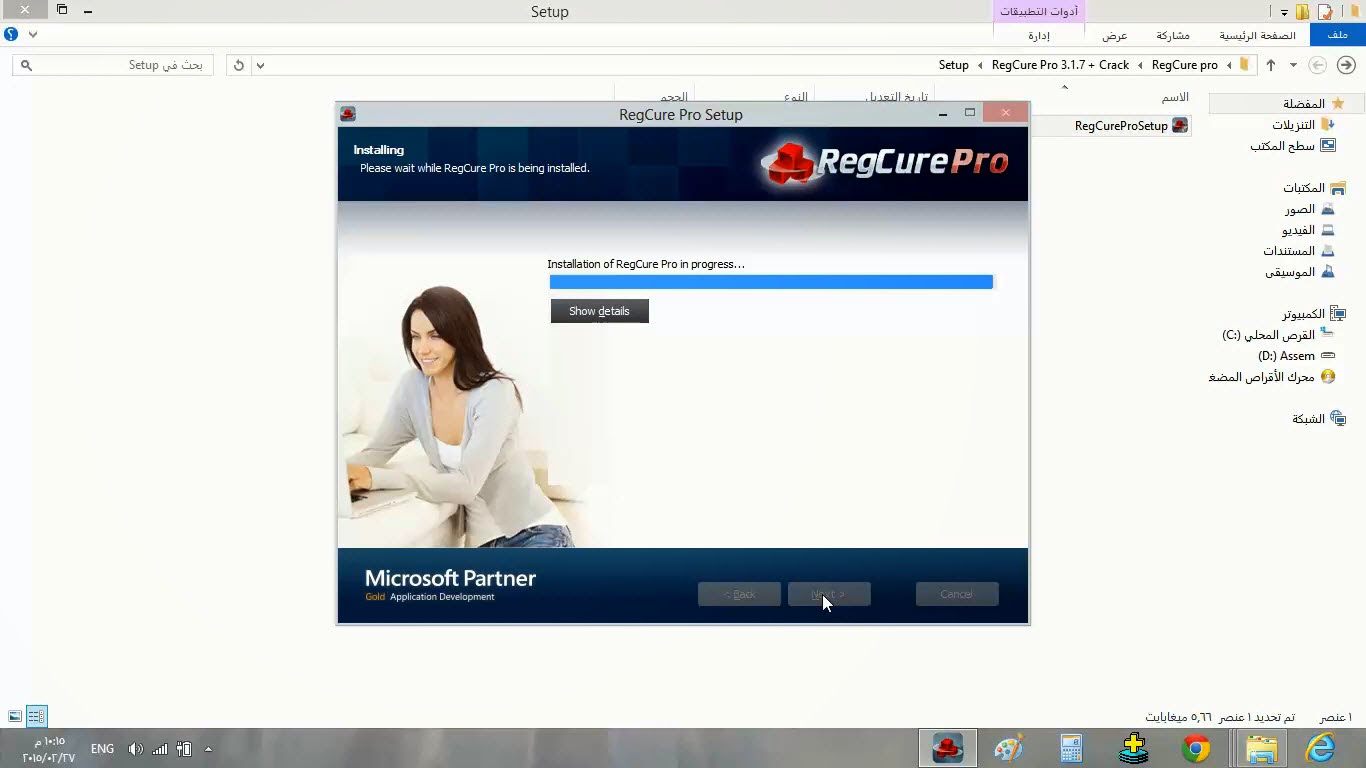This screenshot has width=1366, height=768.
Task: Select the أدوات التطبيقات contextual tab header
Action: pos(1040,11)
